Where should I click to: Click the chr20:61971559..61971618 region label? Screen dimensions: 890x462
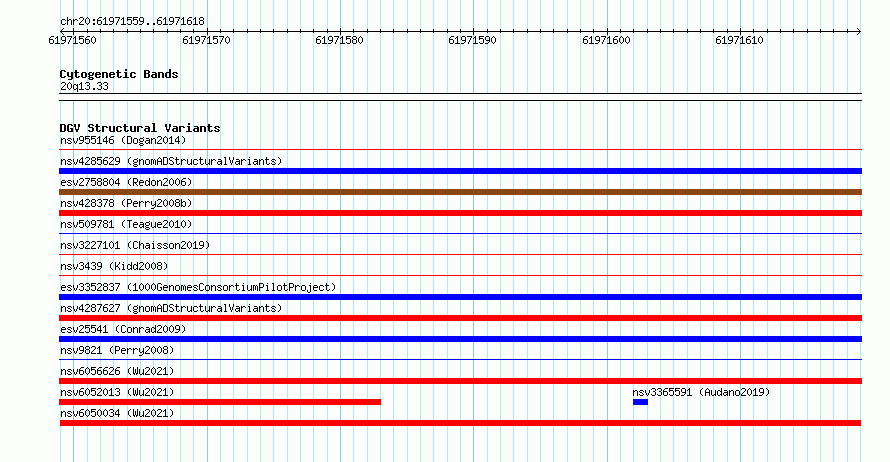coord(132,21)
